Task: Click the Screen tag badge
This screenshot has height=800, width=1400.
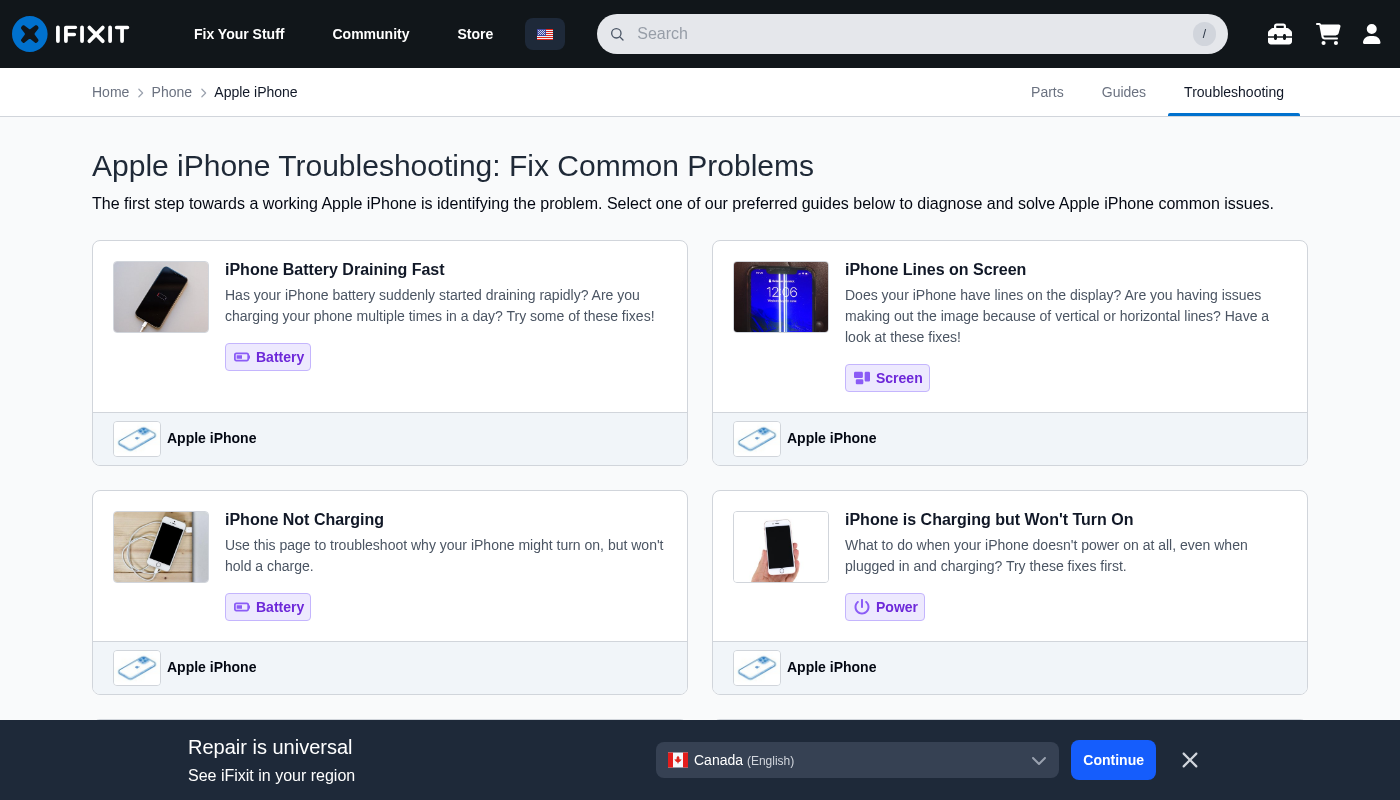Action: pyautogui.click(x=887, y=378)
